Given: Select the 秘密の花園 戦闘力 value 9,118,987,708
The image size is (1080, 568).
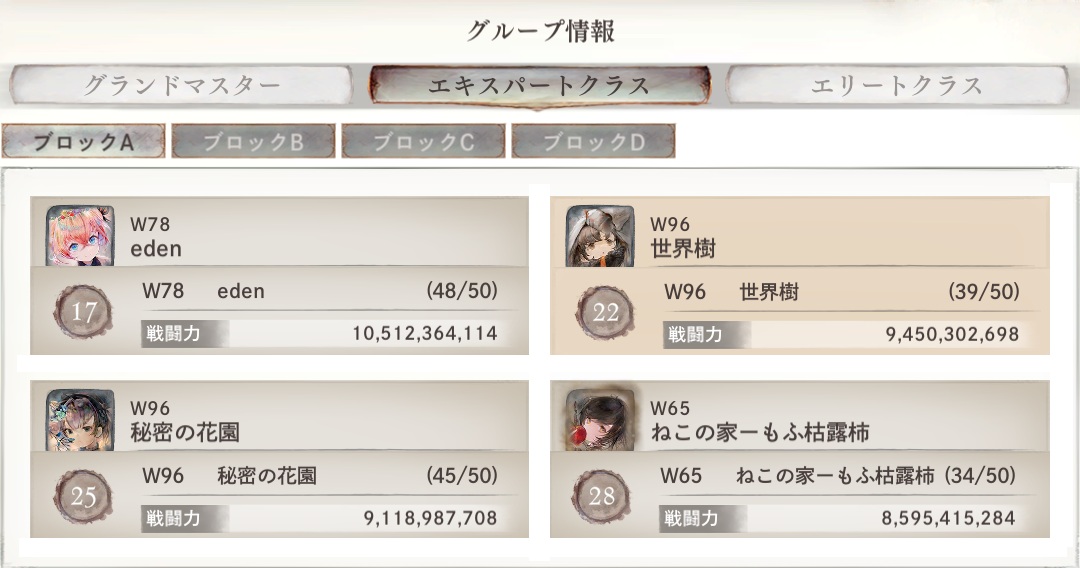Looking at the screenshot, I should pos(430,518).
